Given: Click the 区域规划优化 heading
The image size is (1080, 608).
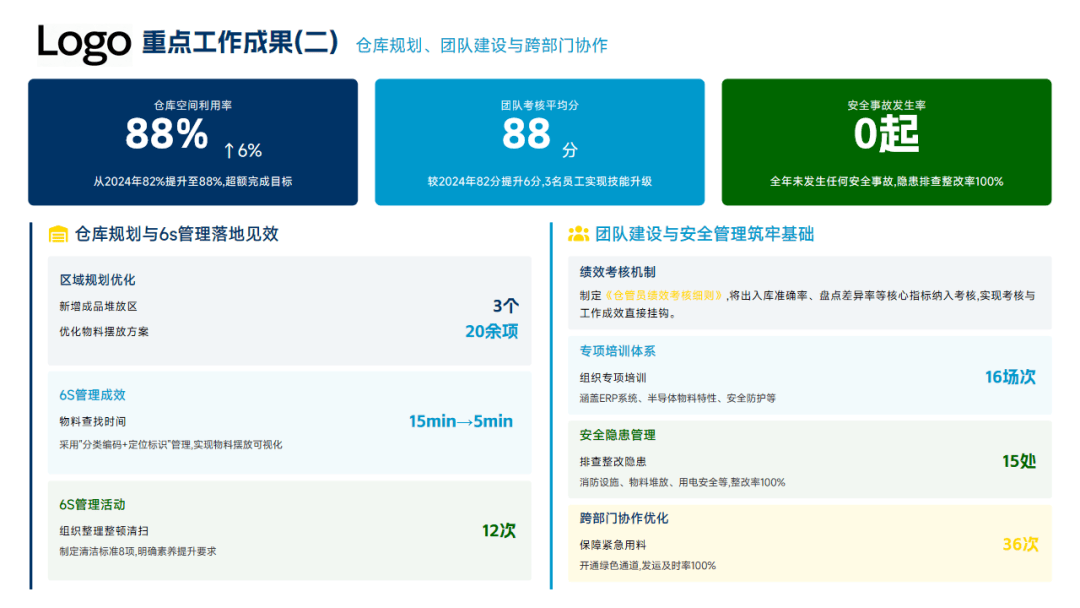Looking at the screenshot, I should coord(97,280).
